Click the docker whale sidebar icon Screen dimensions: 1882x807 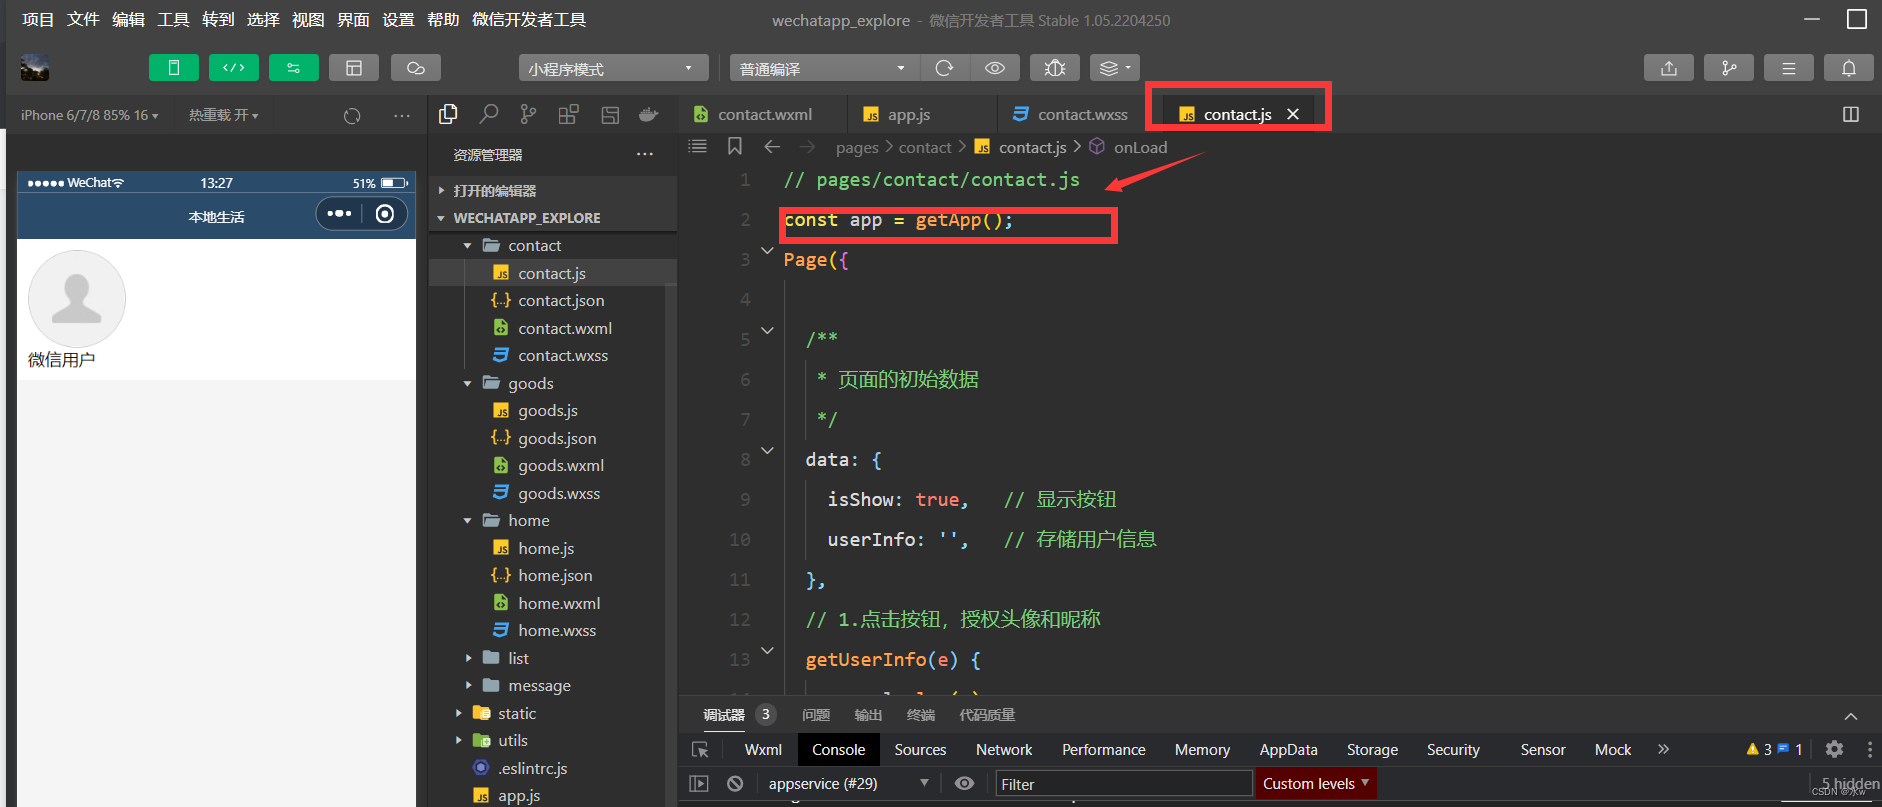point(648,114)
